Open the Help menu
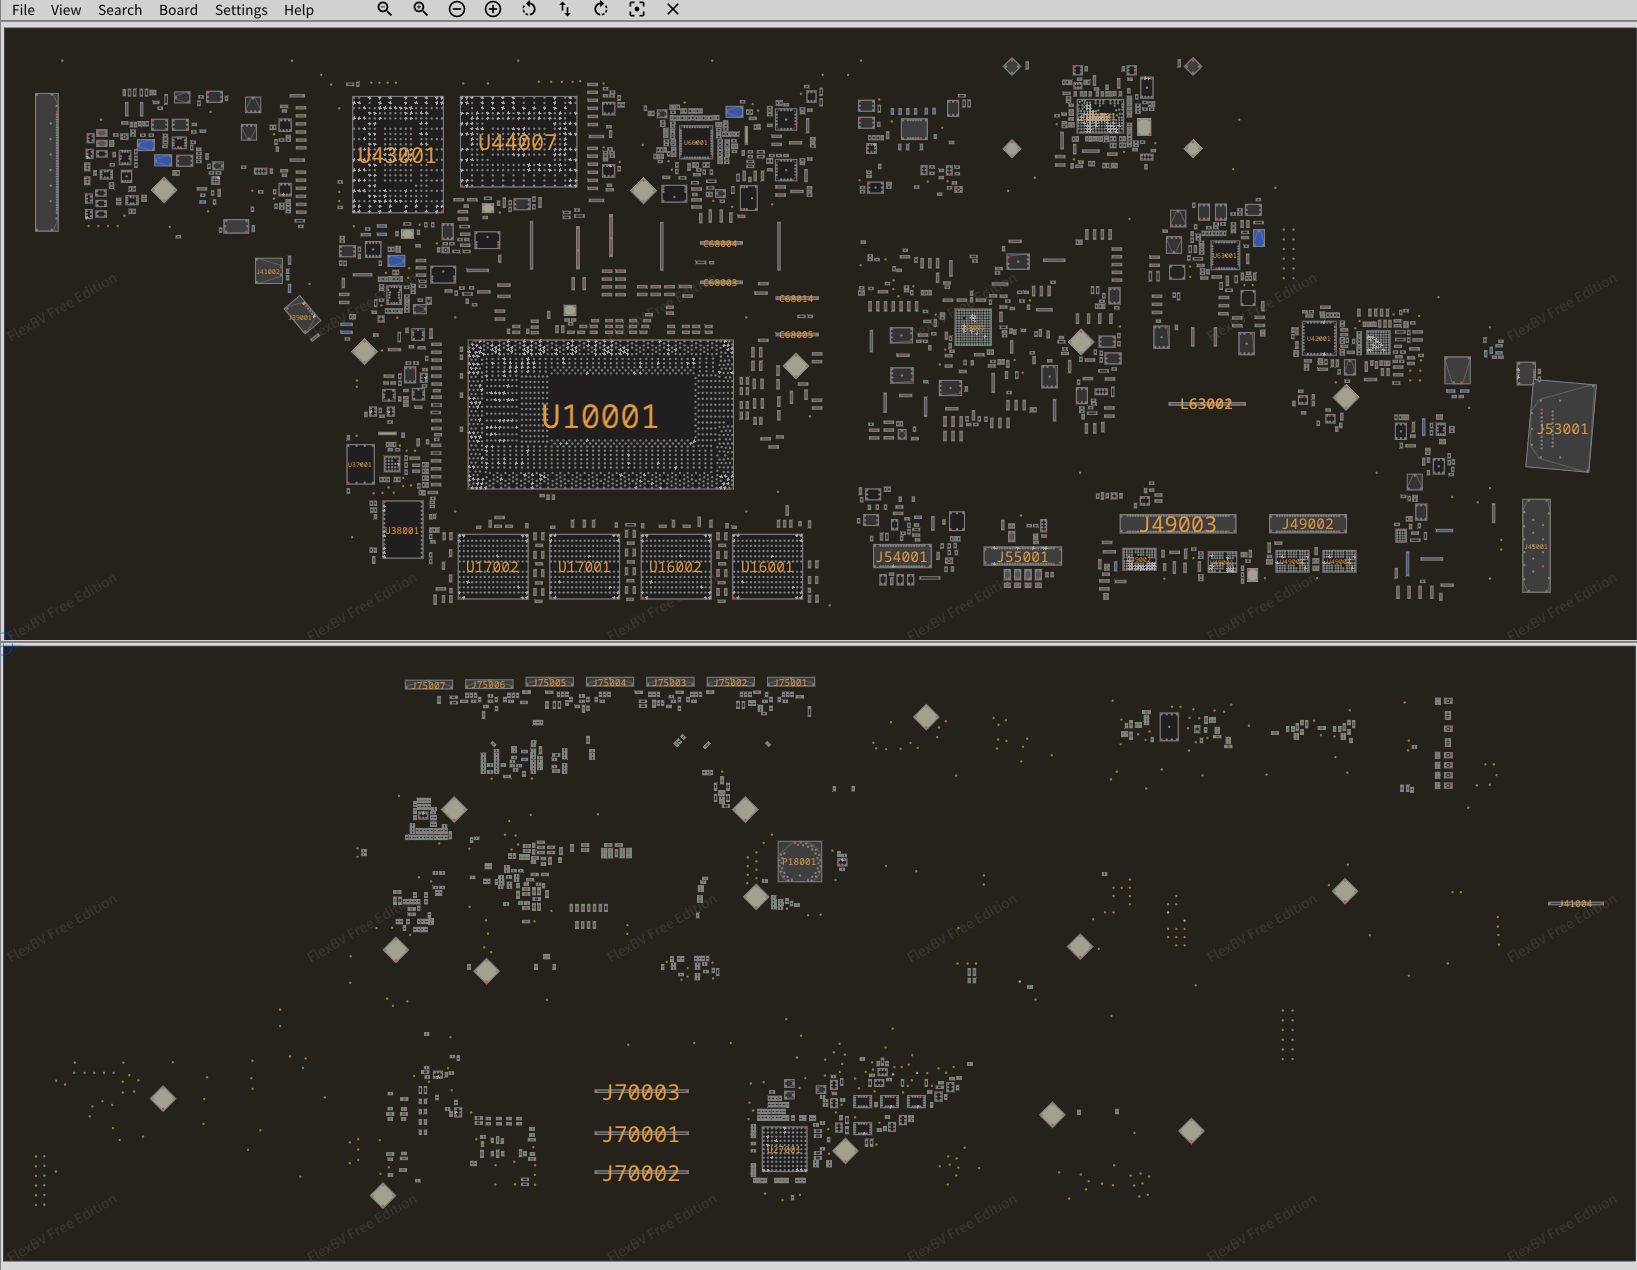 pos(298,10)
